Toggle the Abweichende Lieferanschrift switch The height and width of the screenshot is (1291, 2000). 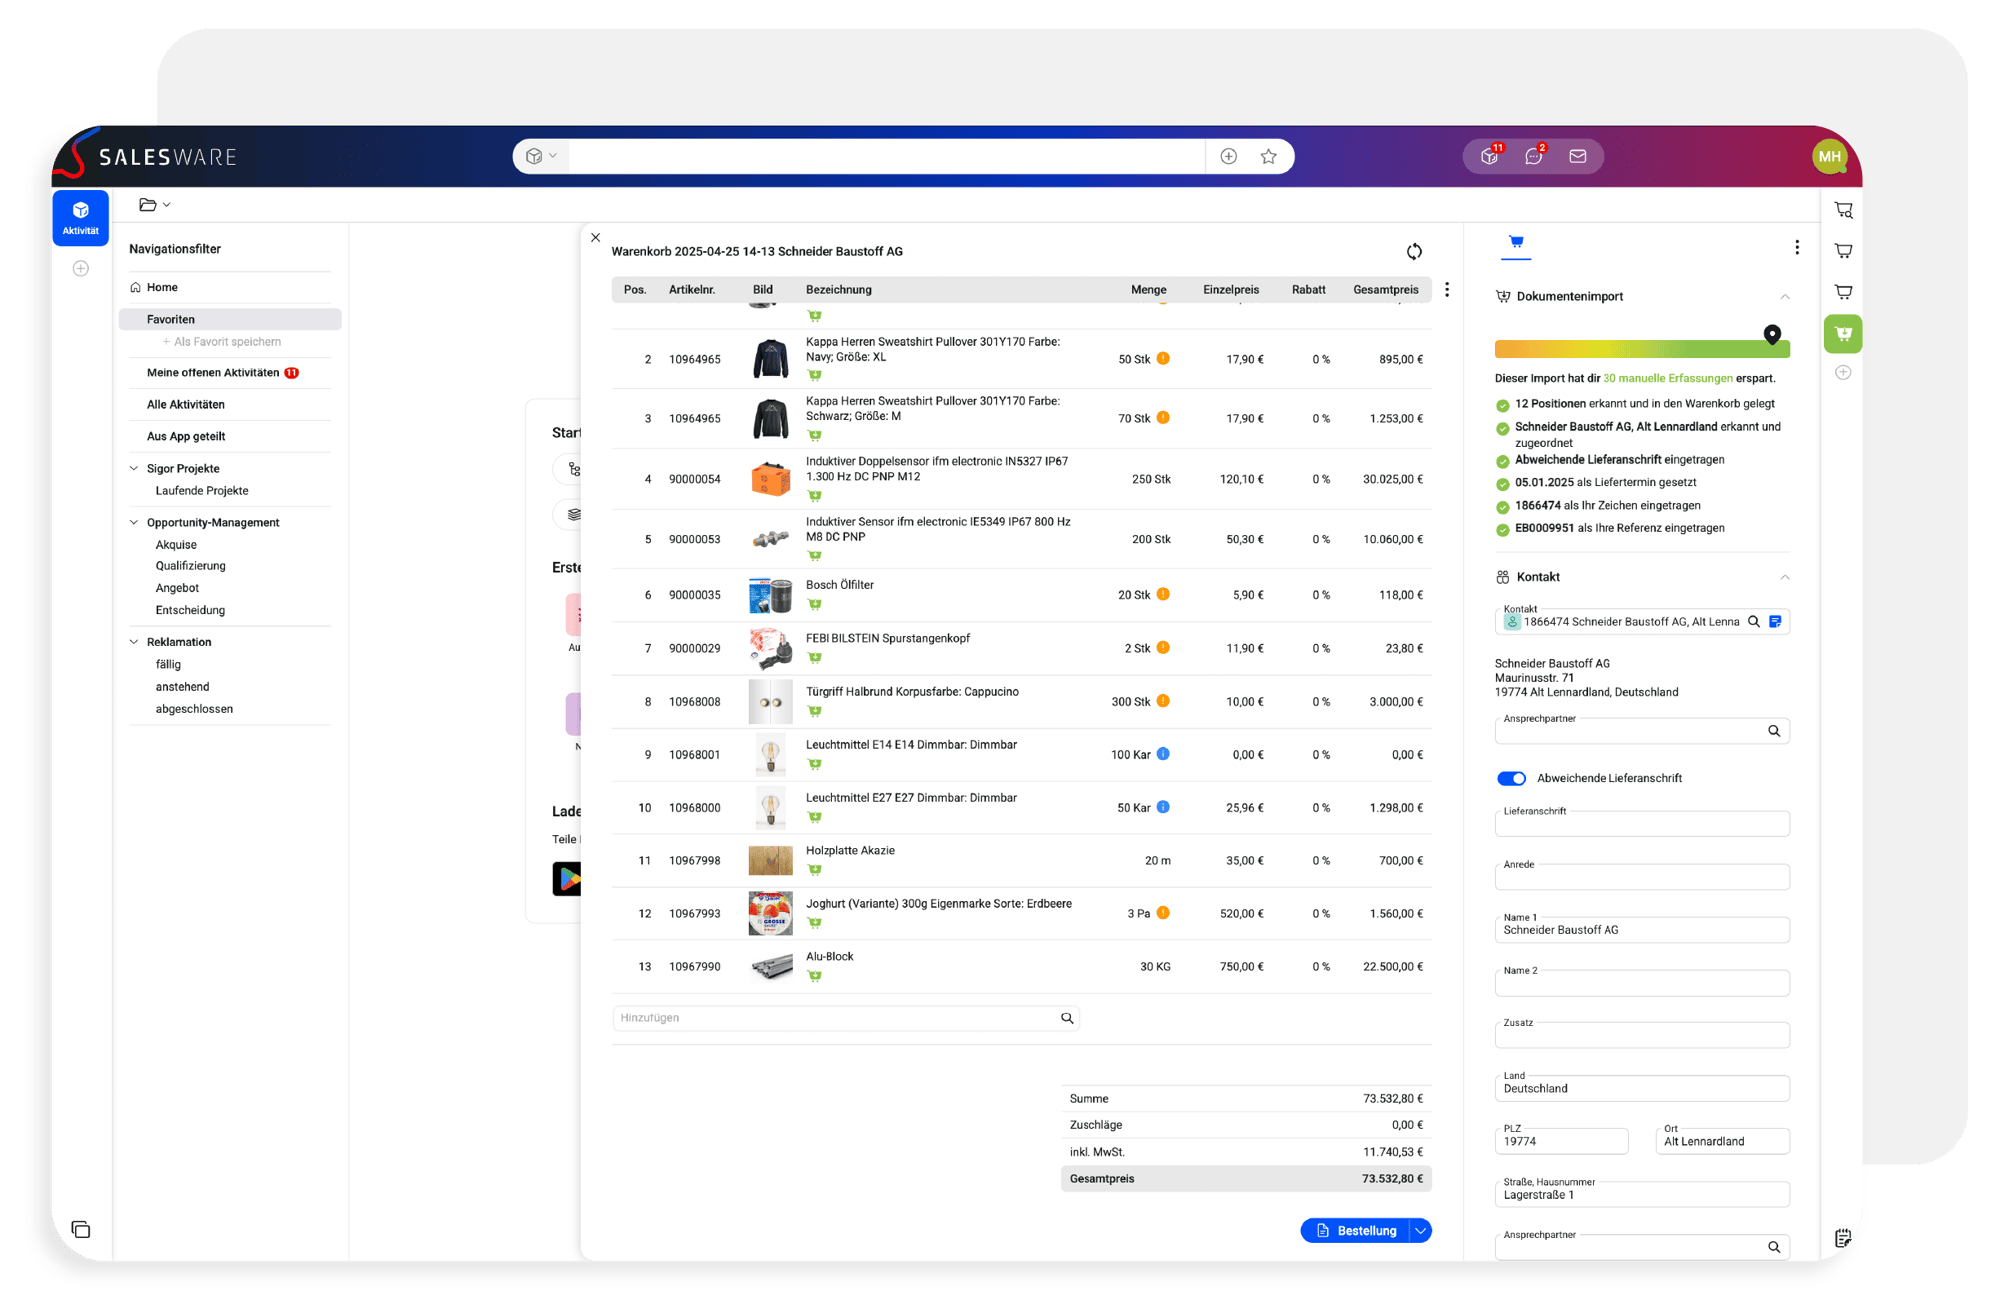pyautogui.click(x=1511, y=778)
